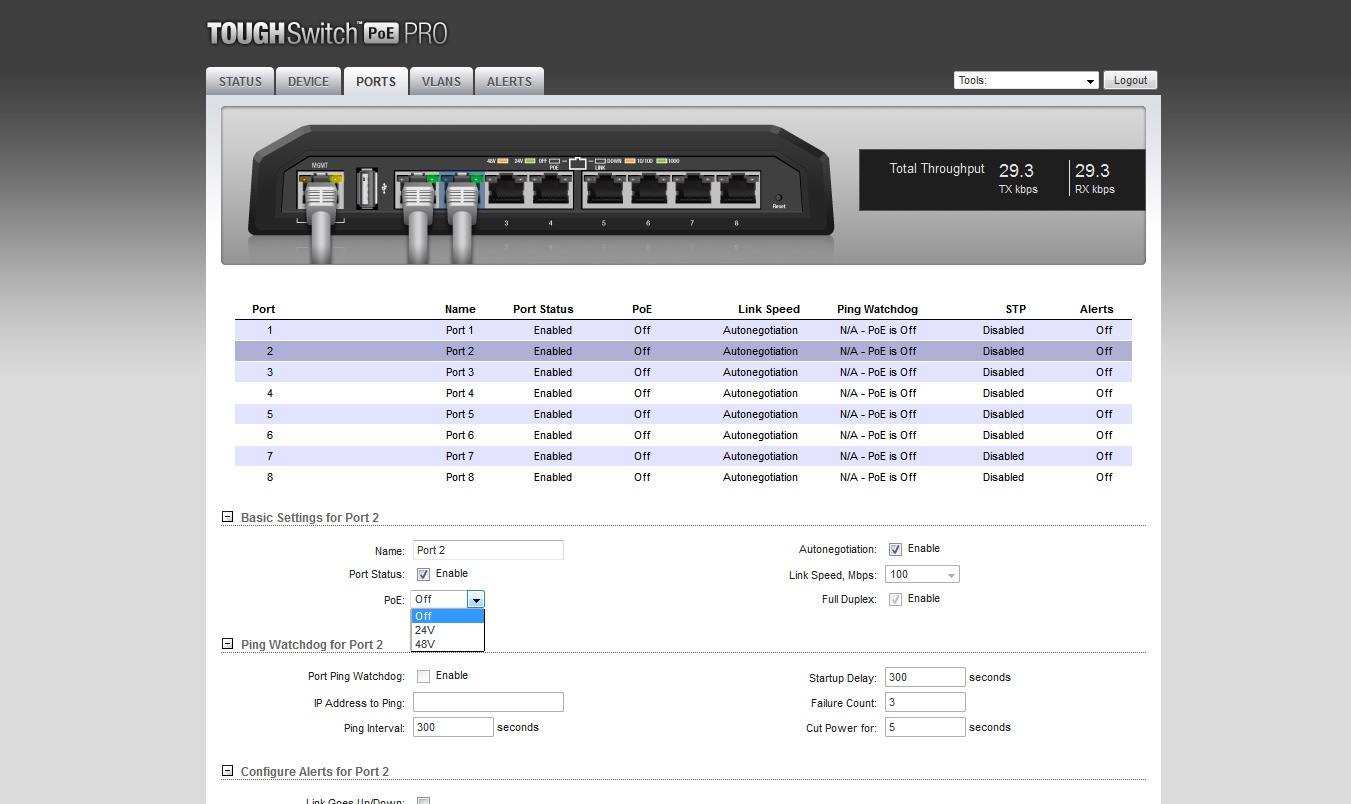The height and width of the screenshot is (804, 1351).
Task: Switch to the VLANS tab
Action: pyautogui.click(x=441, y=81)
